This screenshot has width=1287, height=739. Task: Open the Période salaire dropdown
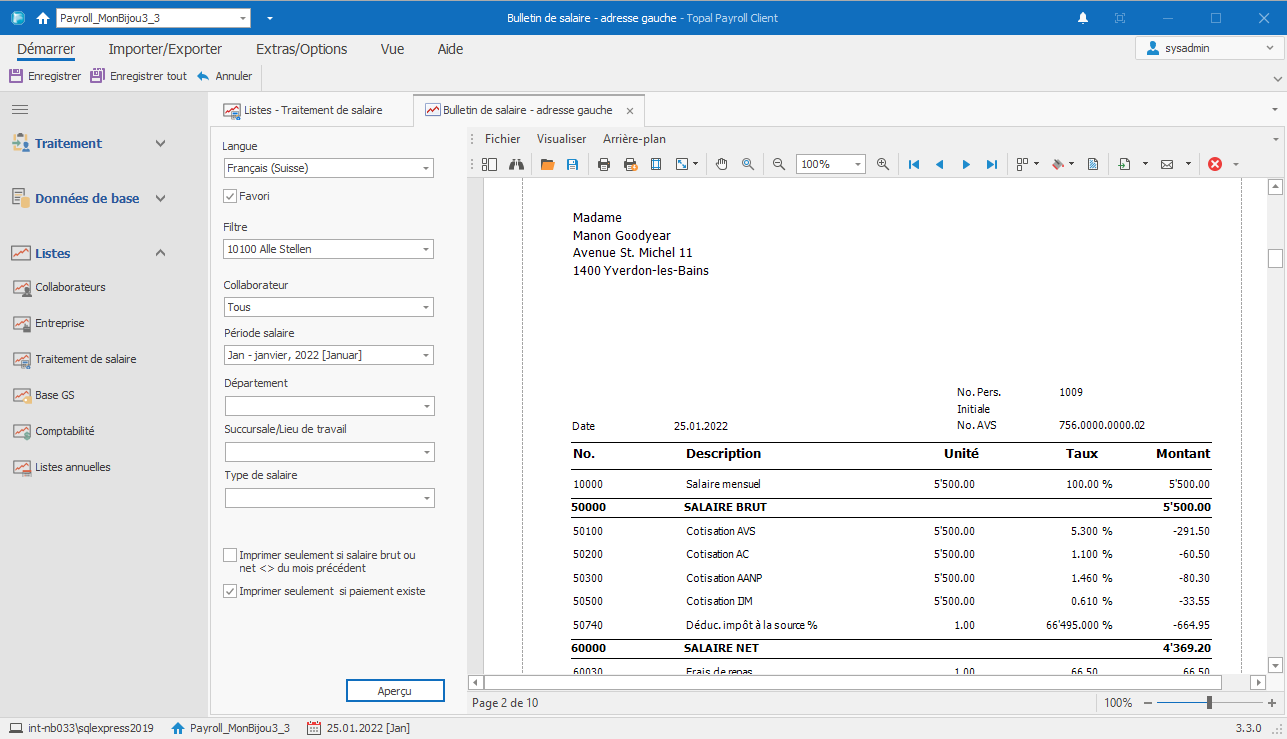[x=426, y=355]
